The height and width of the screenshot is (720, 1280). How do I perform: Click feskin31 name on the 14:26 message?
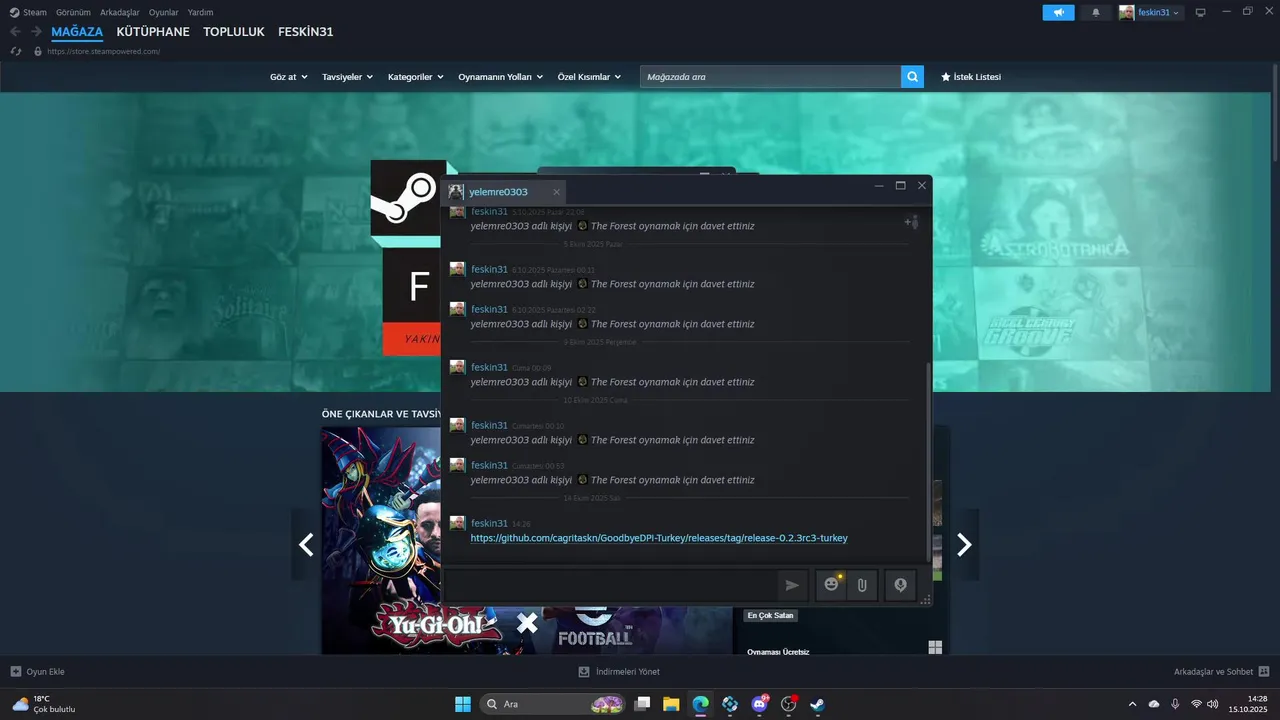click(x=490, y=523)
